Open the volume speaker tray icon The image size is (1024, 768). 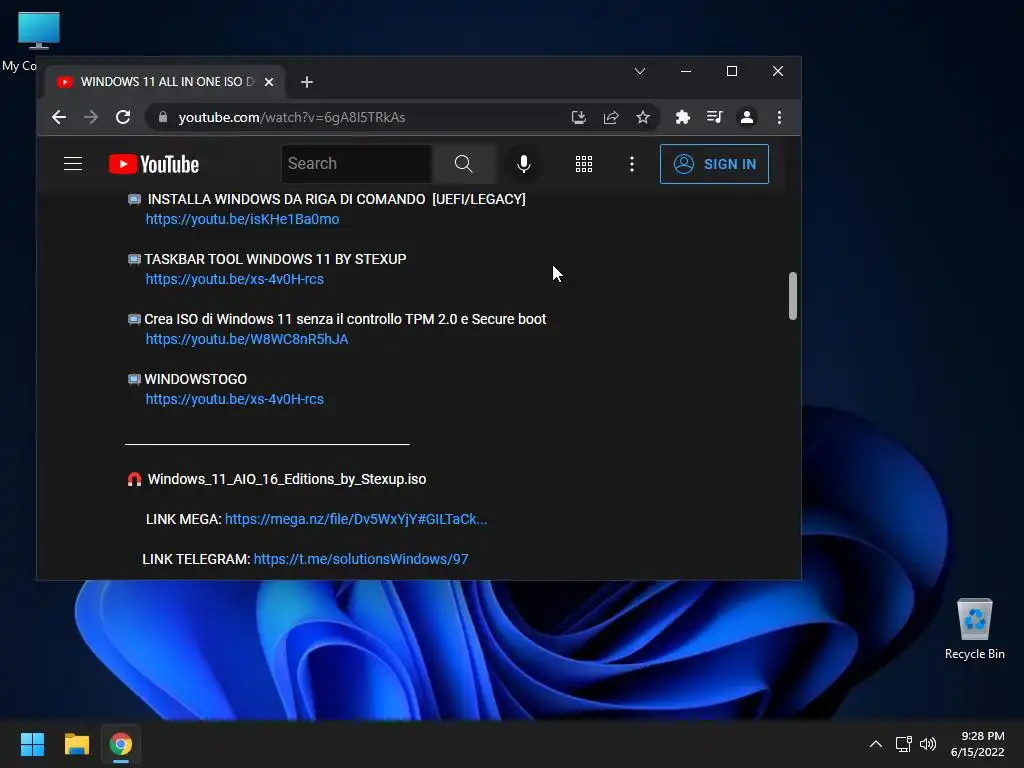coord(927,744)
